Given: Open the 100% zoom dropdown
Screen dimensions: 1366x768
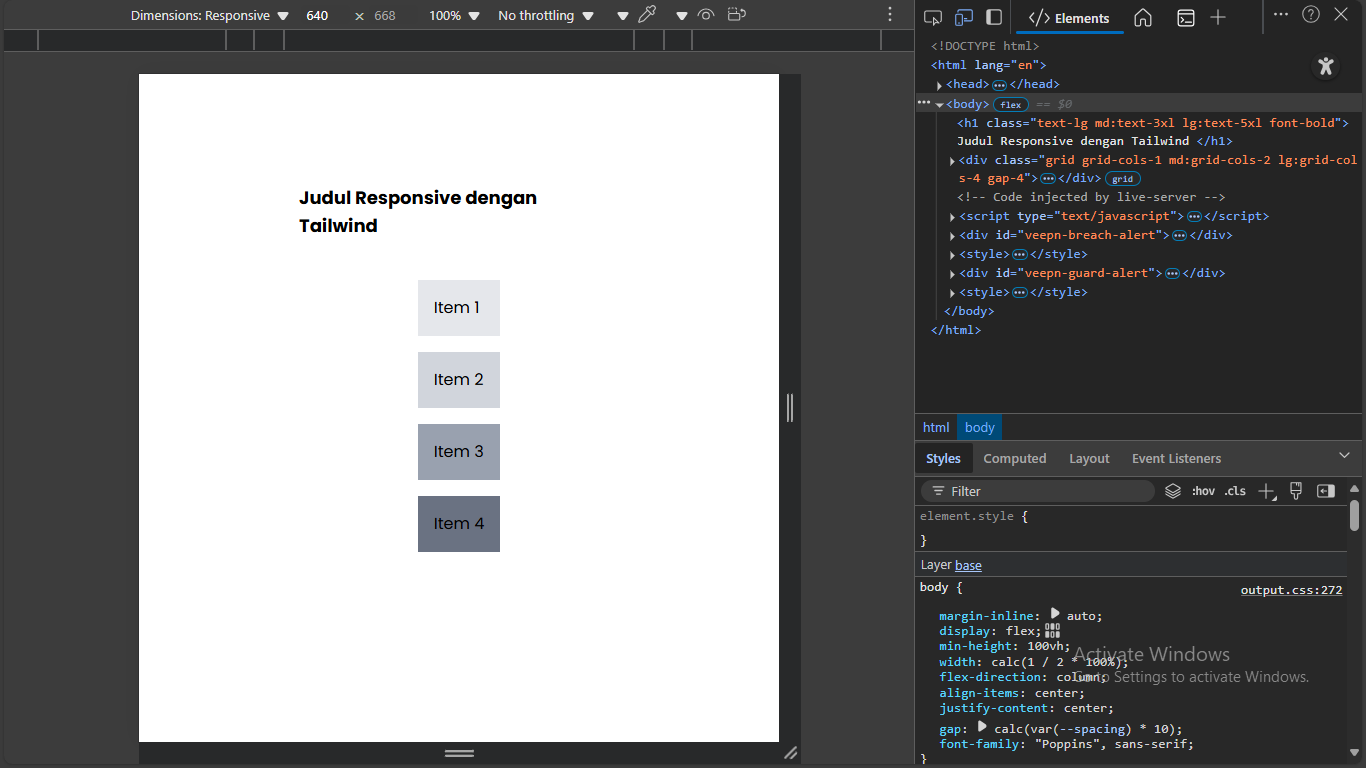Looking at the screenshot, I should pyautogui.click(x=454, y=16).
